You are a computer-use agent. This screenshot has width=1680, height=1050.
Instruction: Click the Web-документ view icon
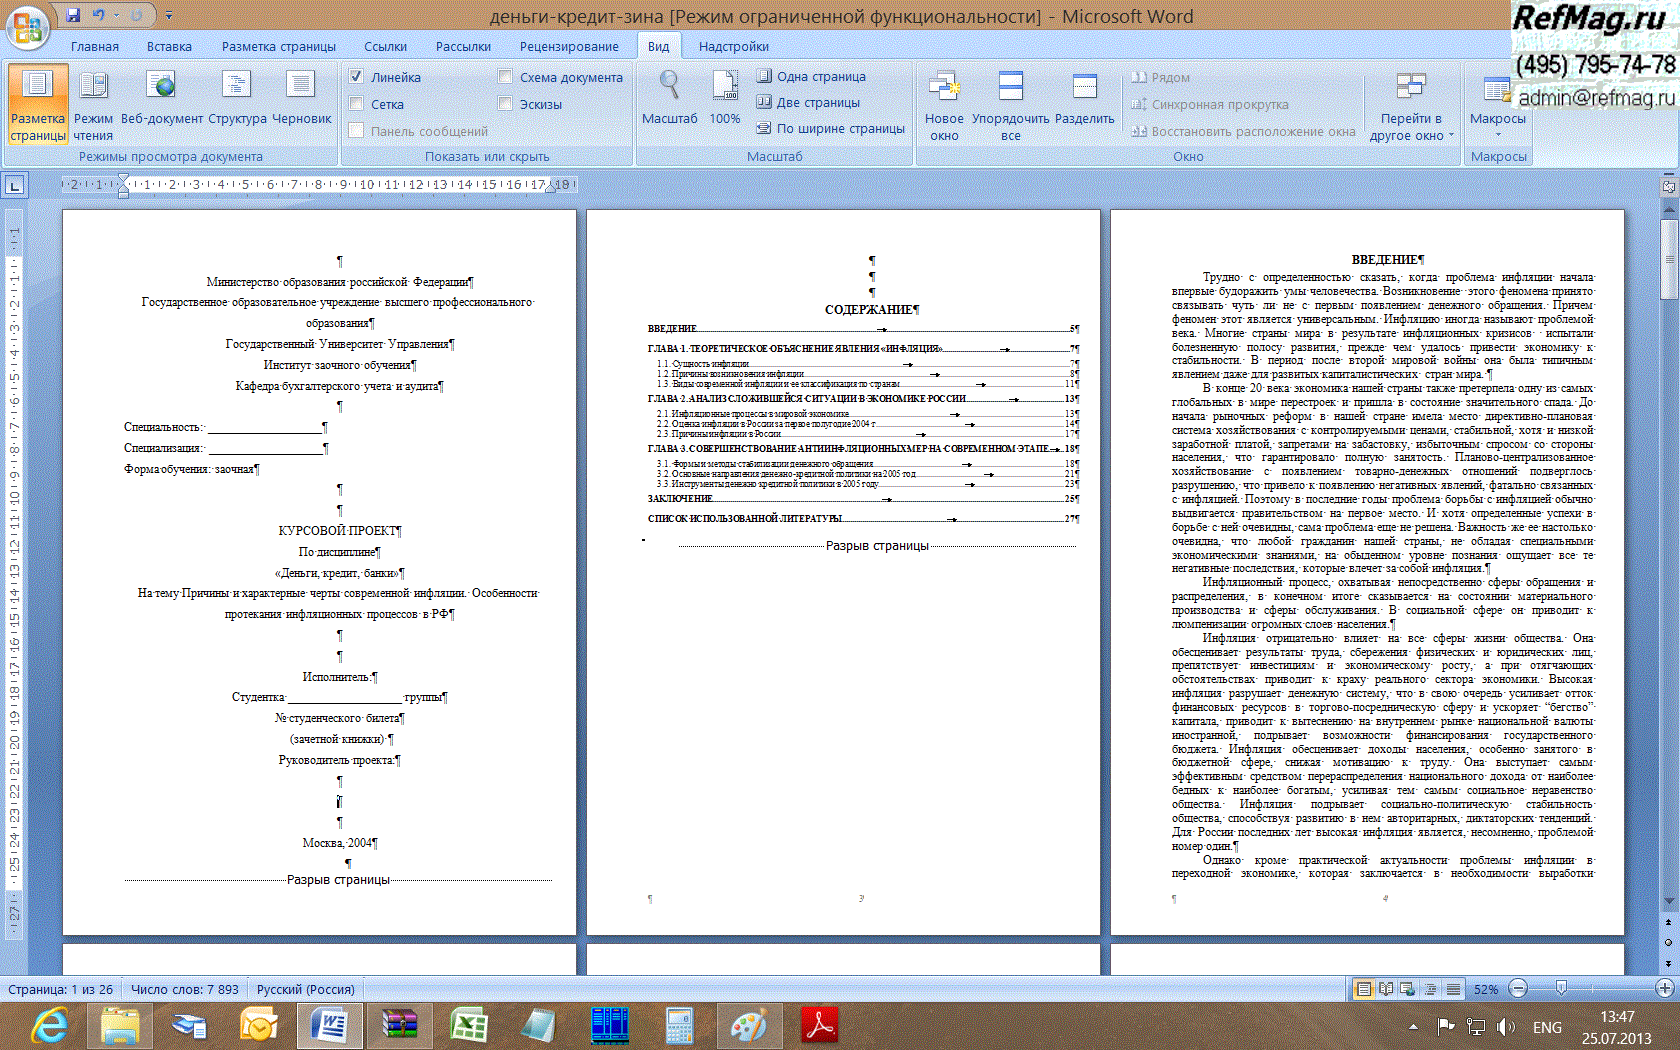pyautogui.click(x=161, y=87)
